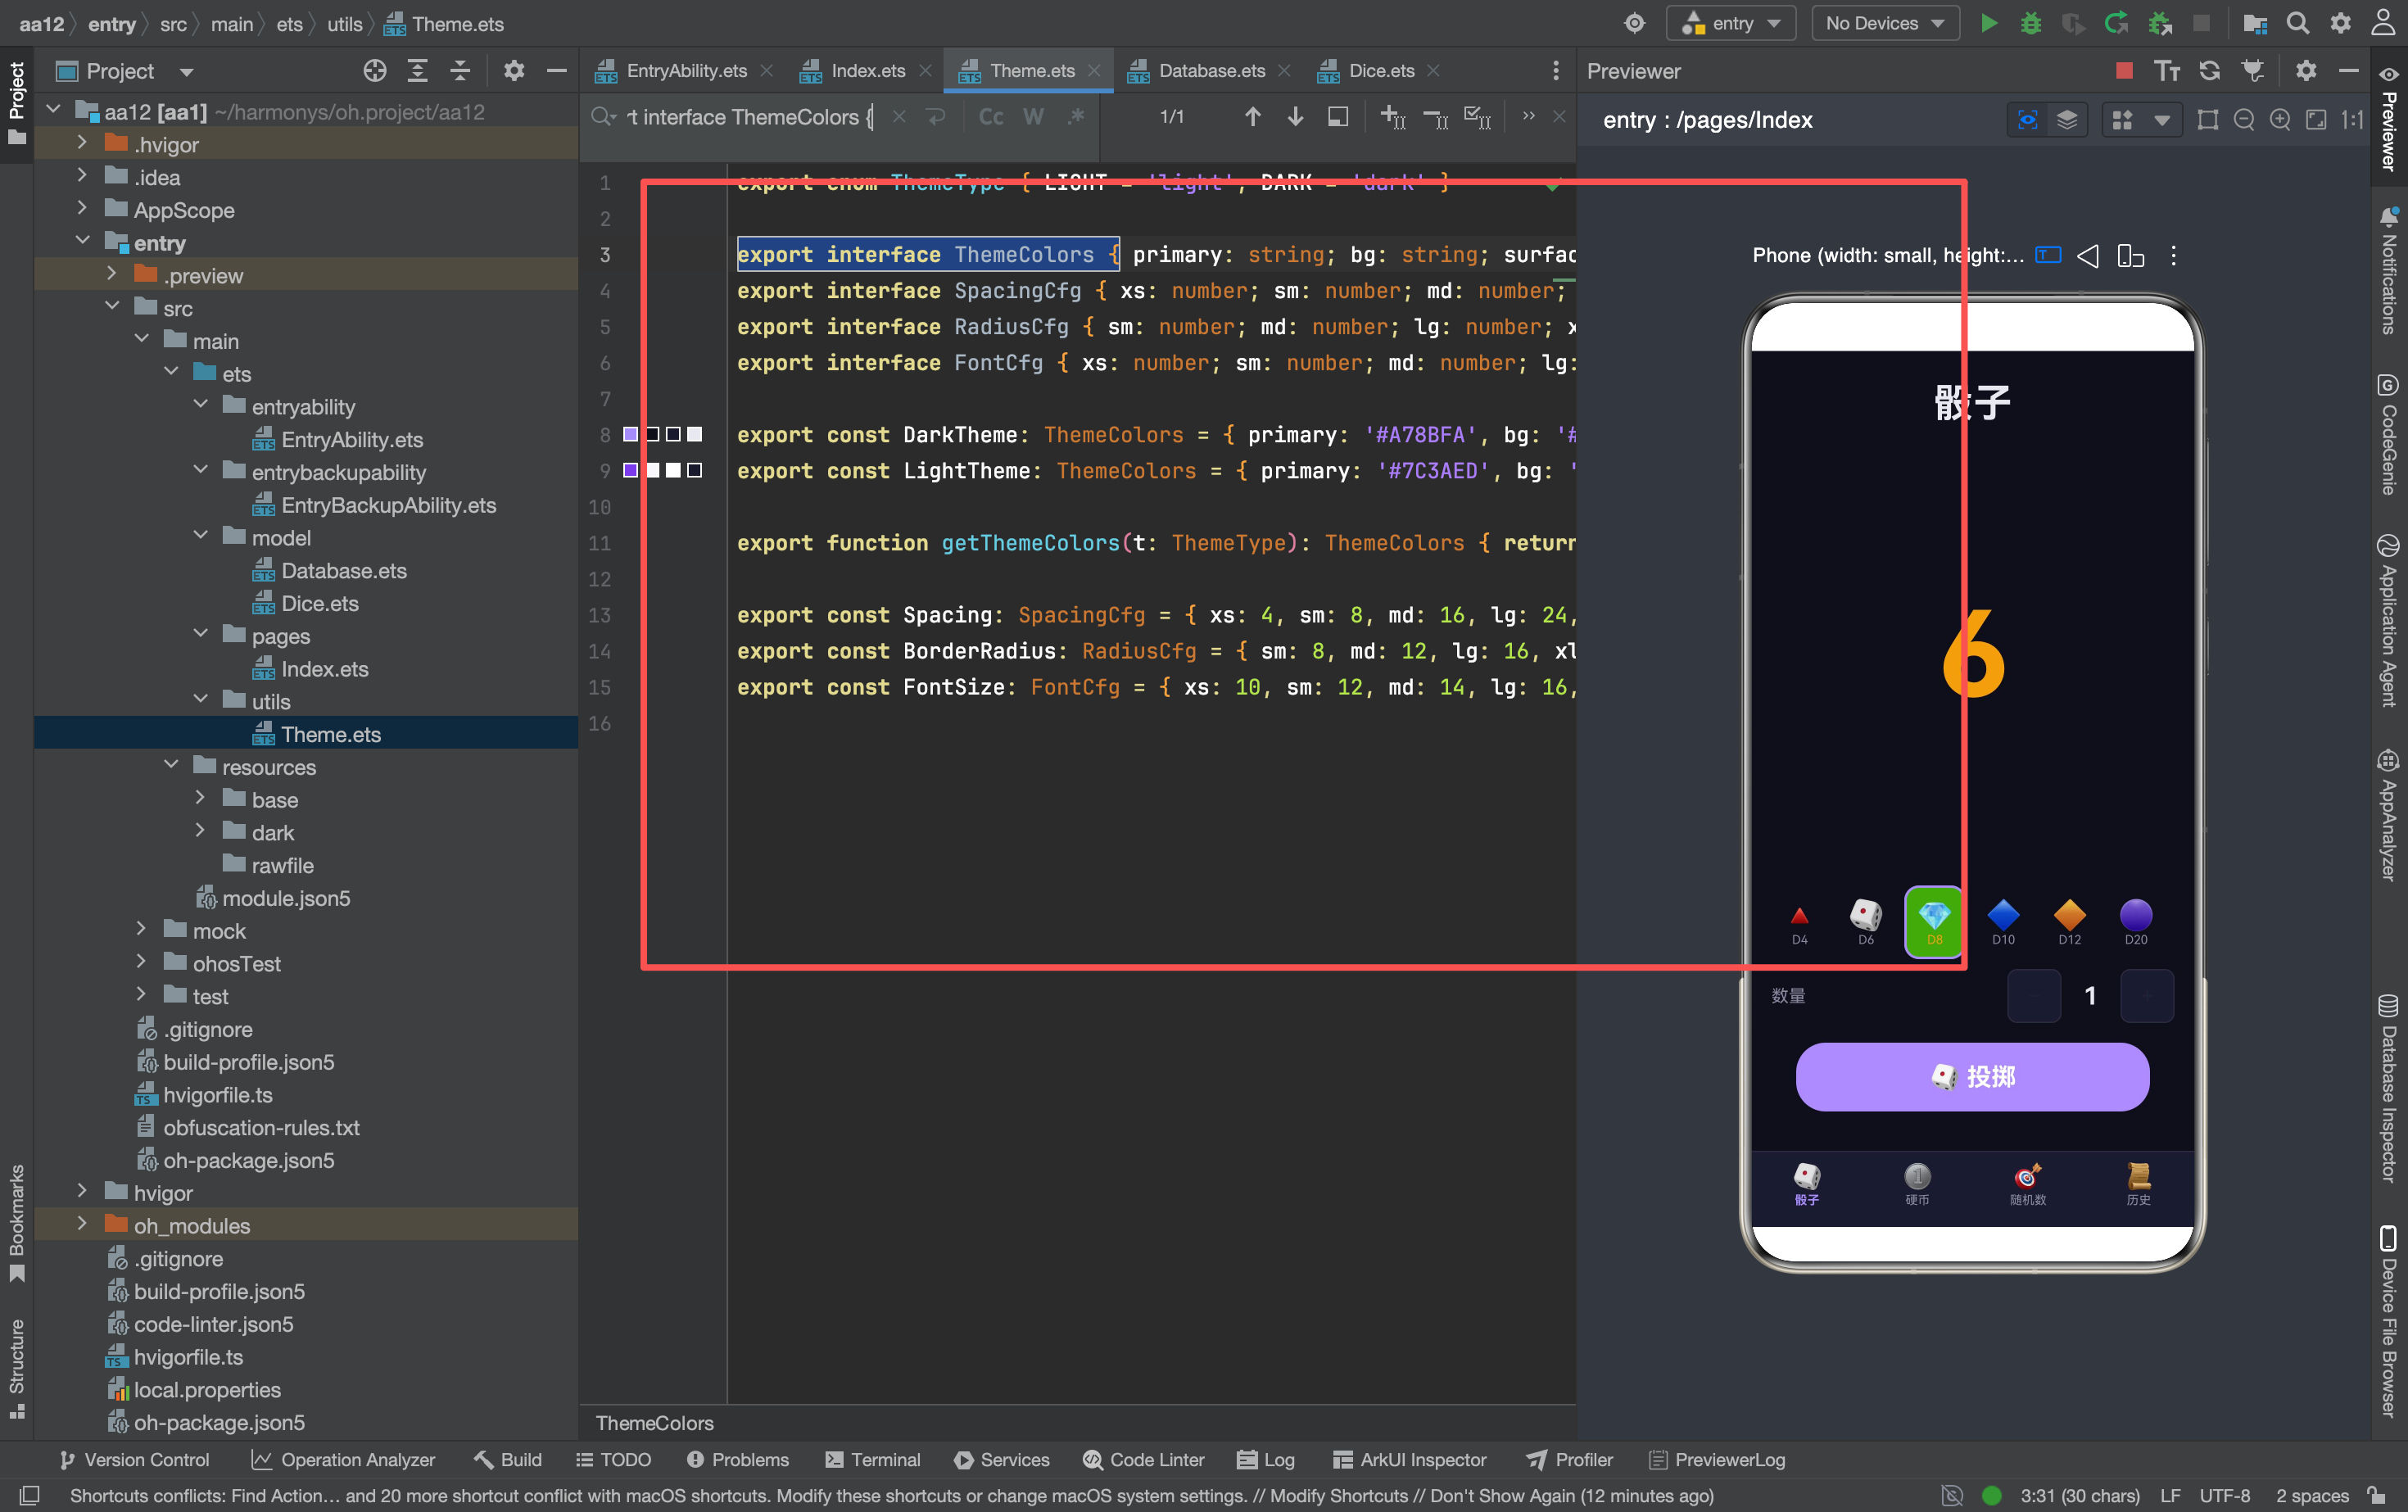The height and width of the screenshot is (1512, 2408).
Task: Toggle Match Case search option
Action: click(990, 117)
